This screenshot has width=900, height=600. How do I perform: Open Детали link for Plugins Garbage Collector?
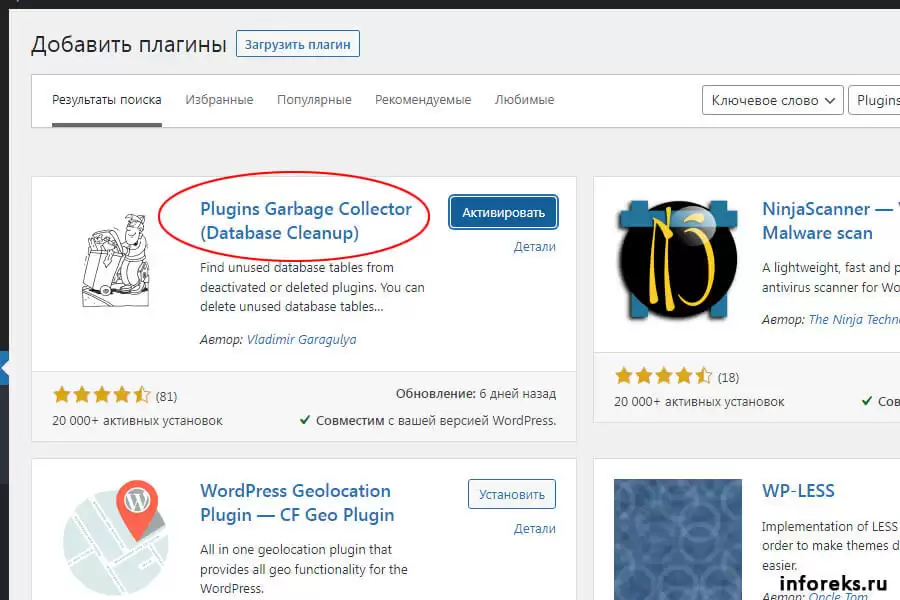(x=535, y=247)
